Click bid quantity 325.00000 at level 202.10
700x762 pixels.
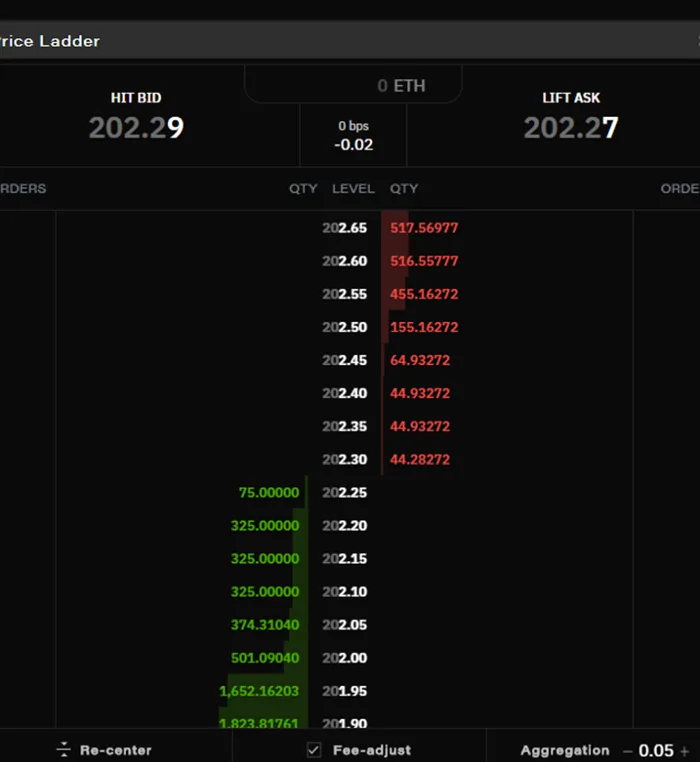pyautogui.click(x=265, y=591)
